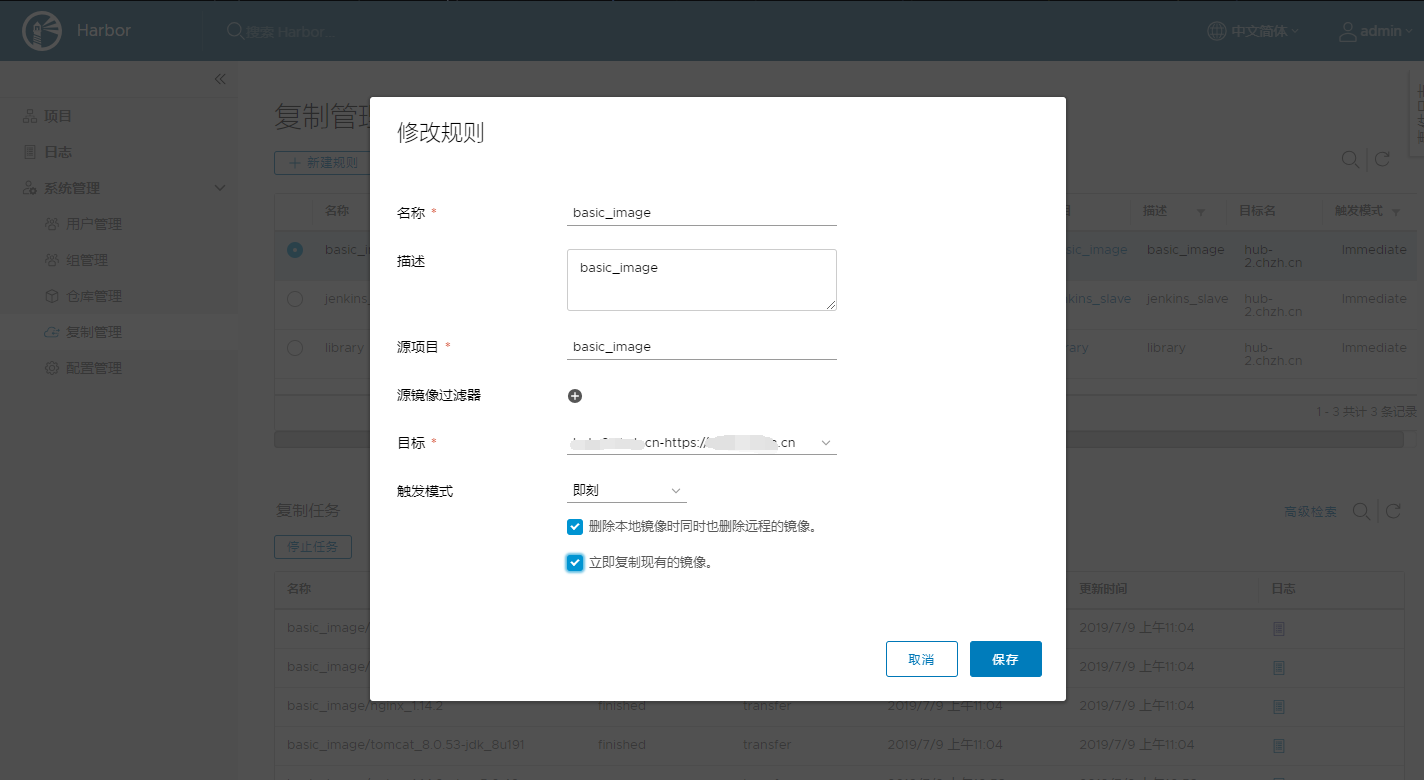Click search icon in 复制任务 section

tap(1361, 511)
